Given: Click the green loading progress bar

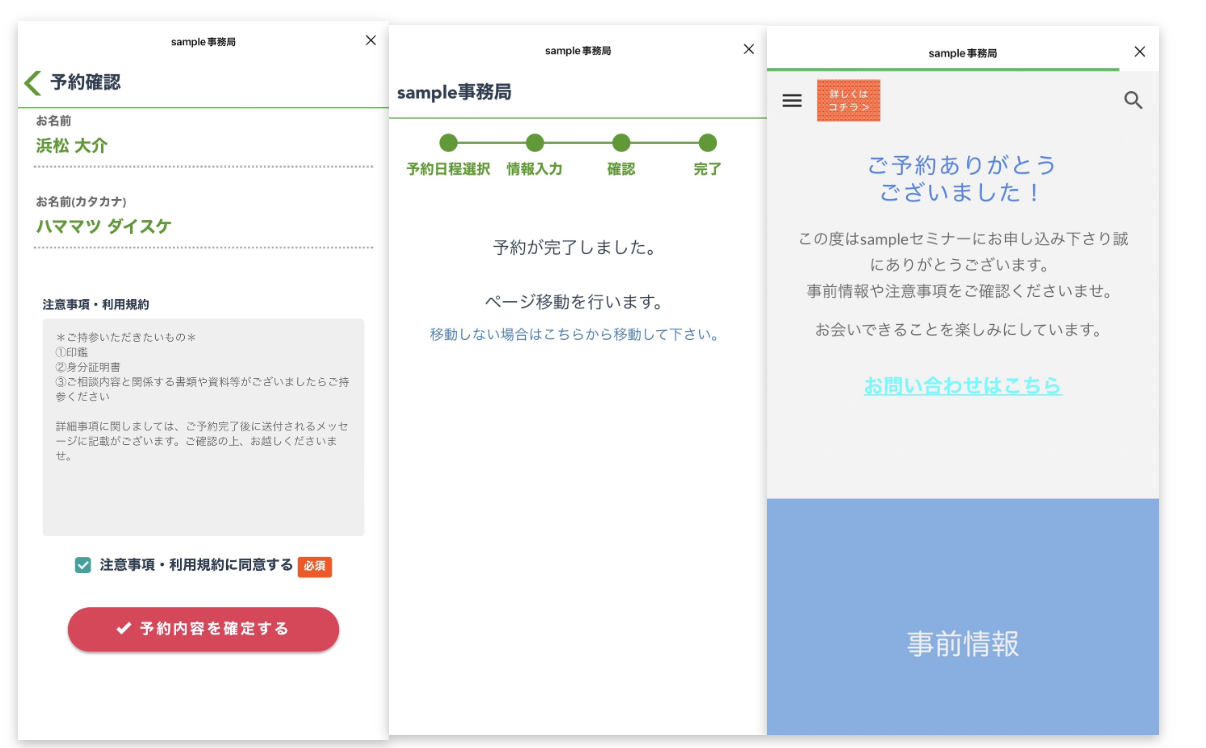Looking at the screenshot, I should point(942,69).
